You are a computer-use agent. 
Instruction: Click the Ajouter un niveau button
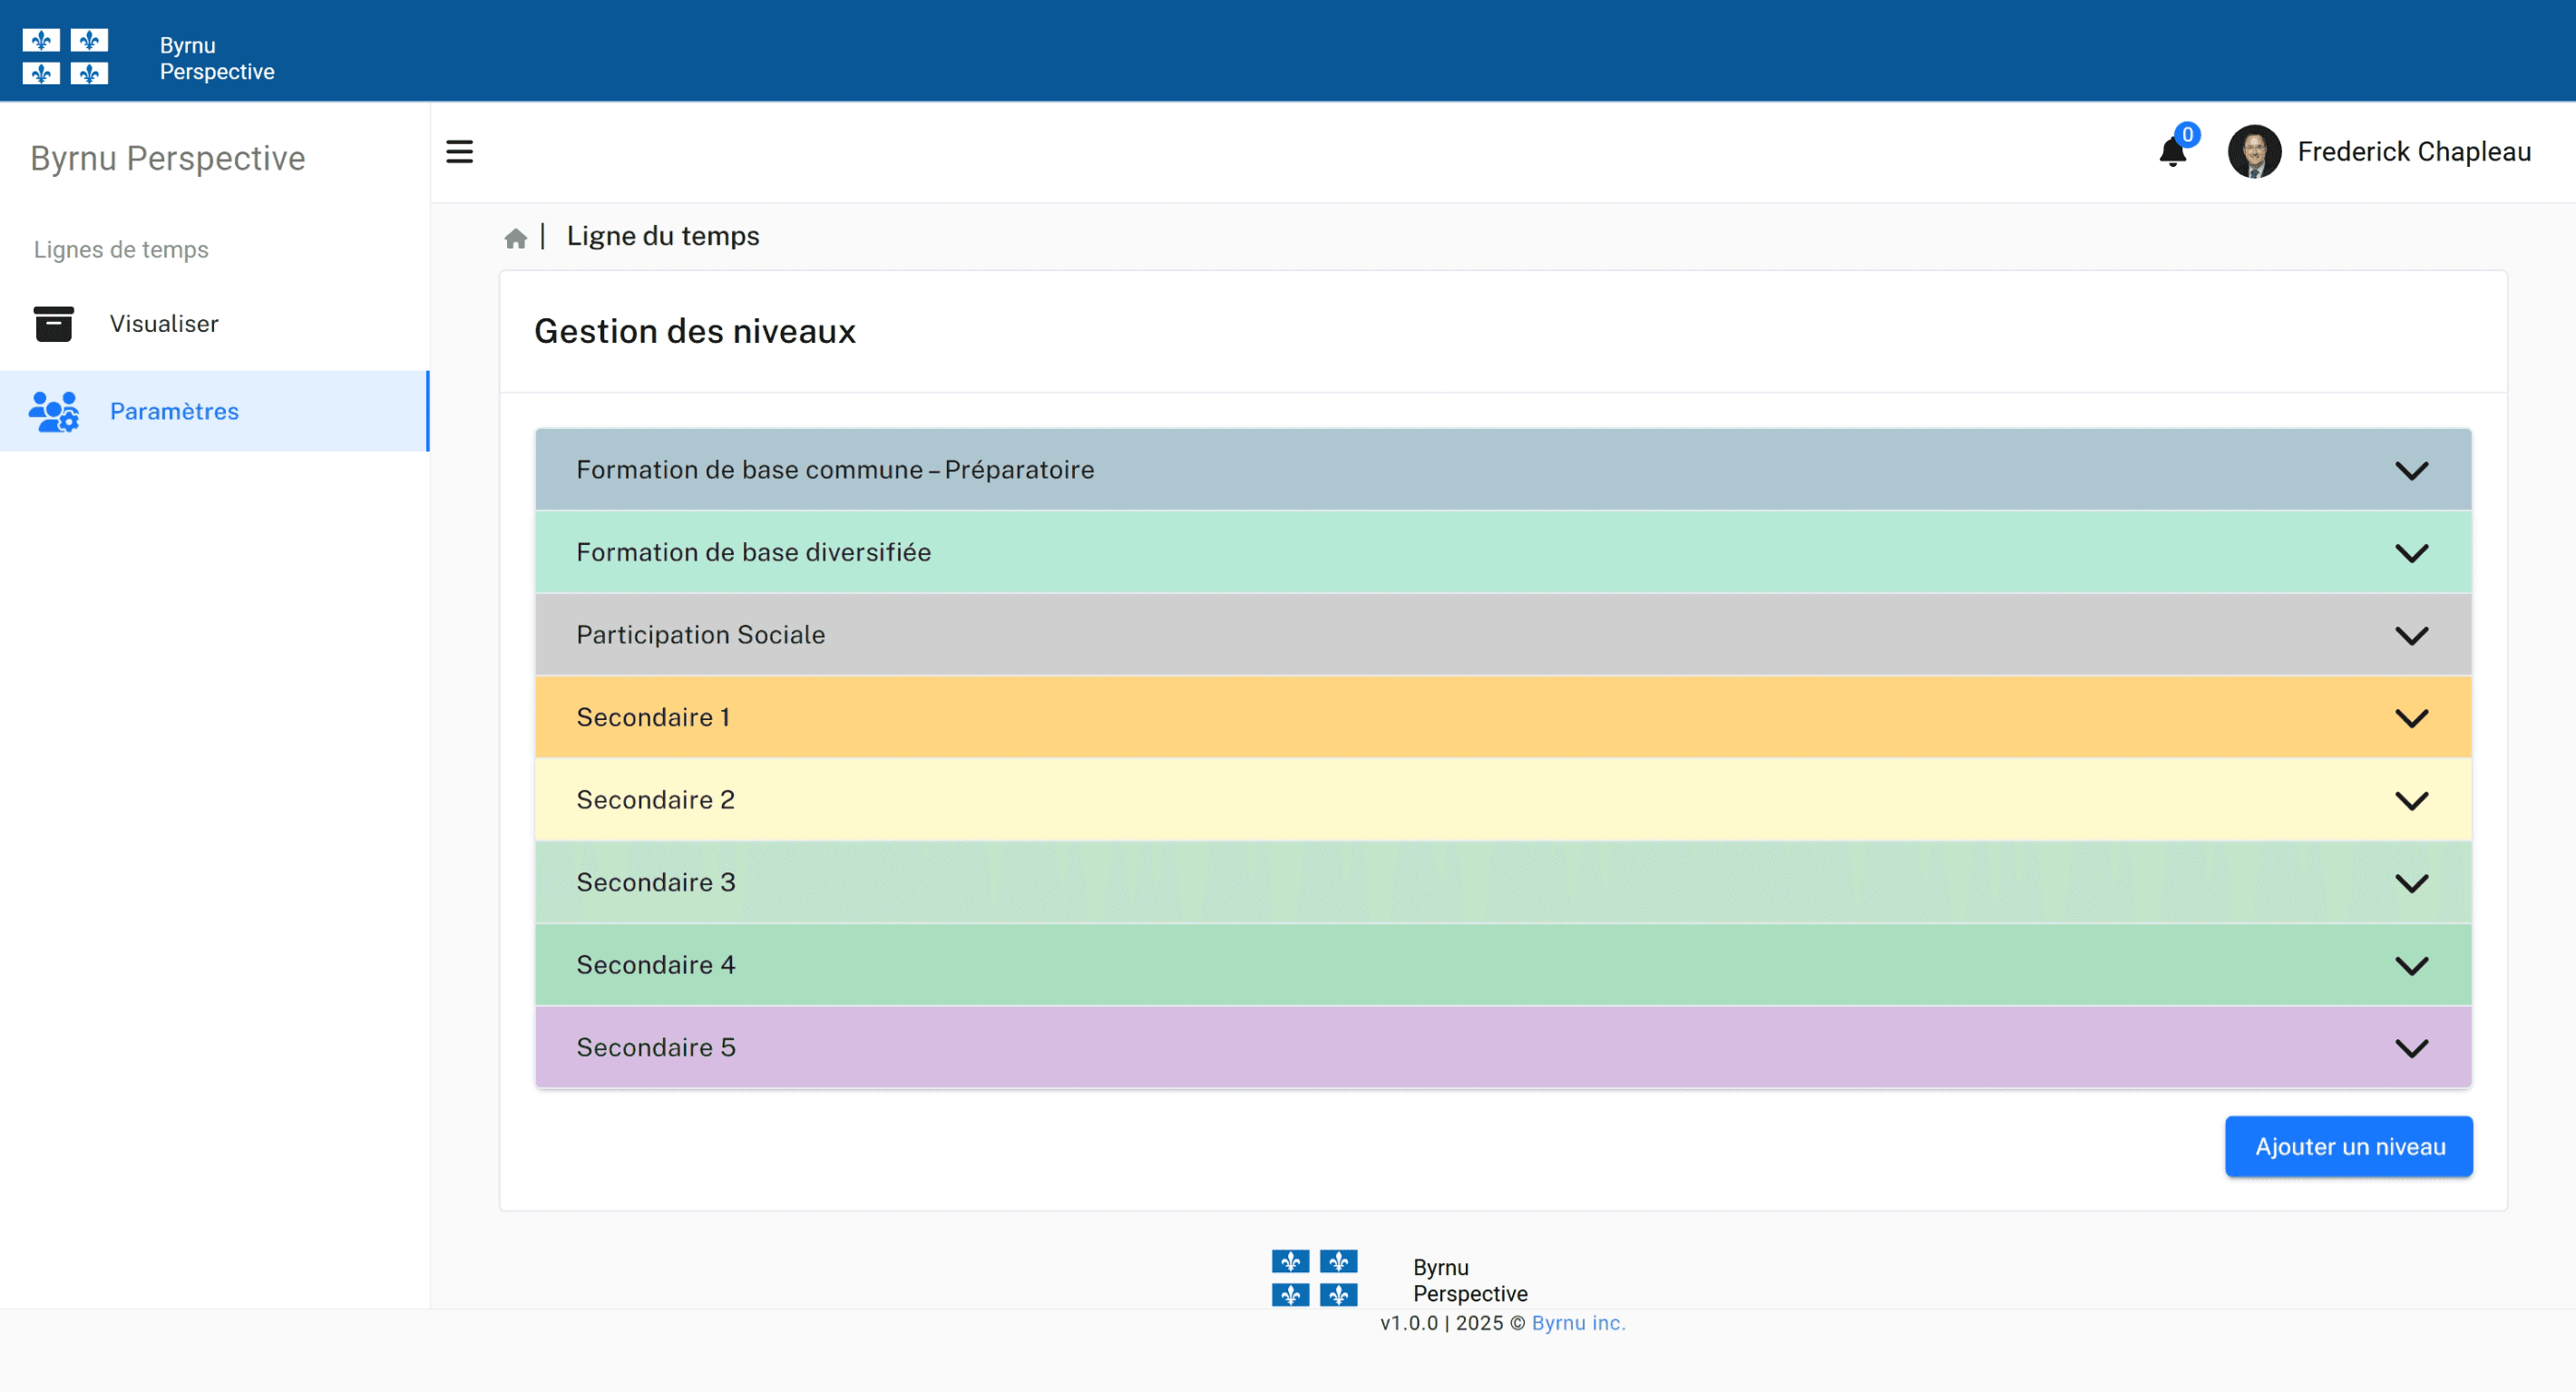(x=2348, y=1146)
